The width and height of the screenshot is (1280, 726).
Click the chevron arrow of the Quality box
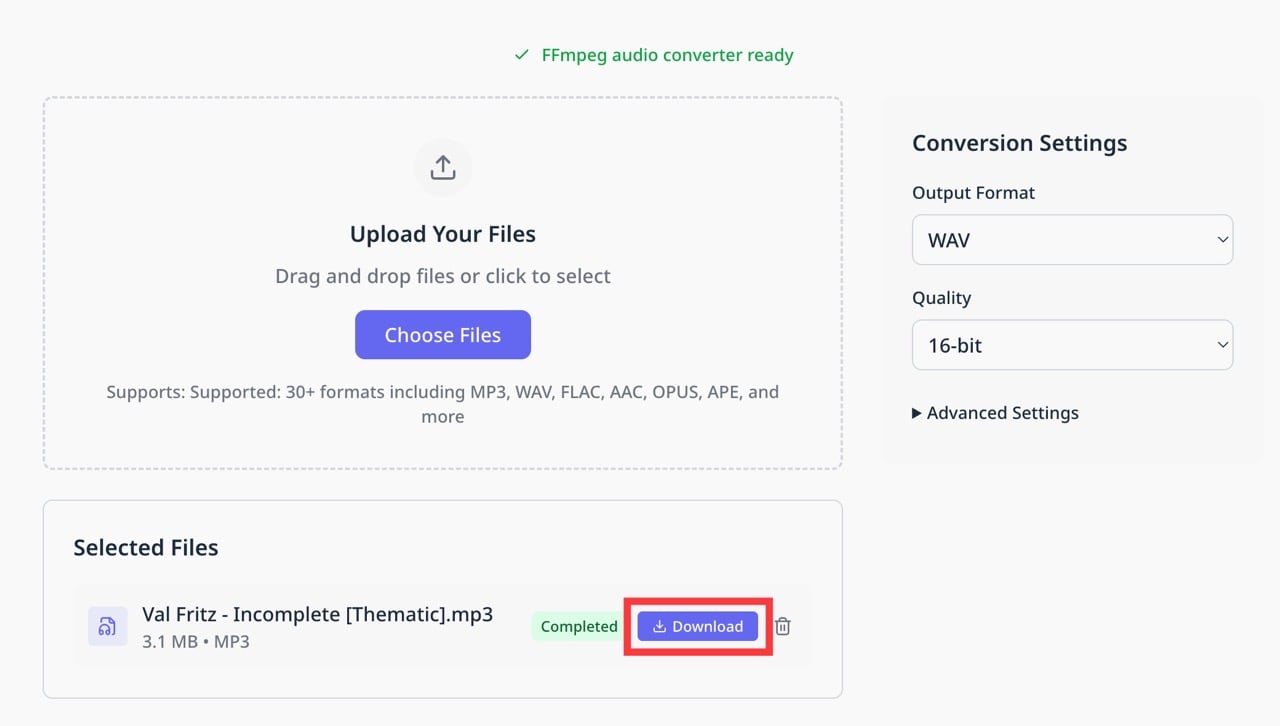pyautogui.click(x=1222, y=345)
